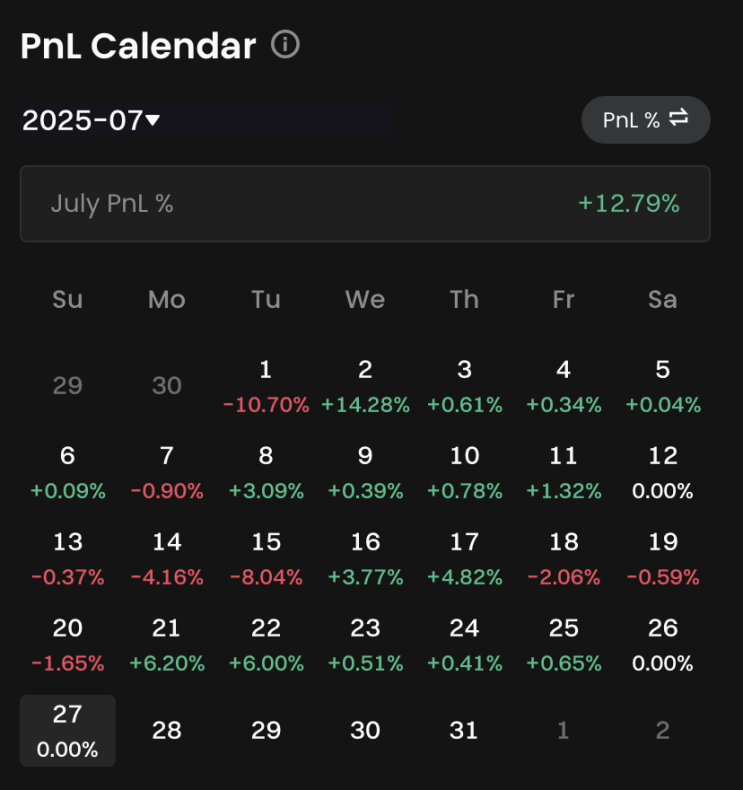Screen dimensions: 743x790
Task: Click the info icon beside PnL Calendar
Action: coord(285,45)
